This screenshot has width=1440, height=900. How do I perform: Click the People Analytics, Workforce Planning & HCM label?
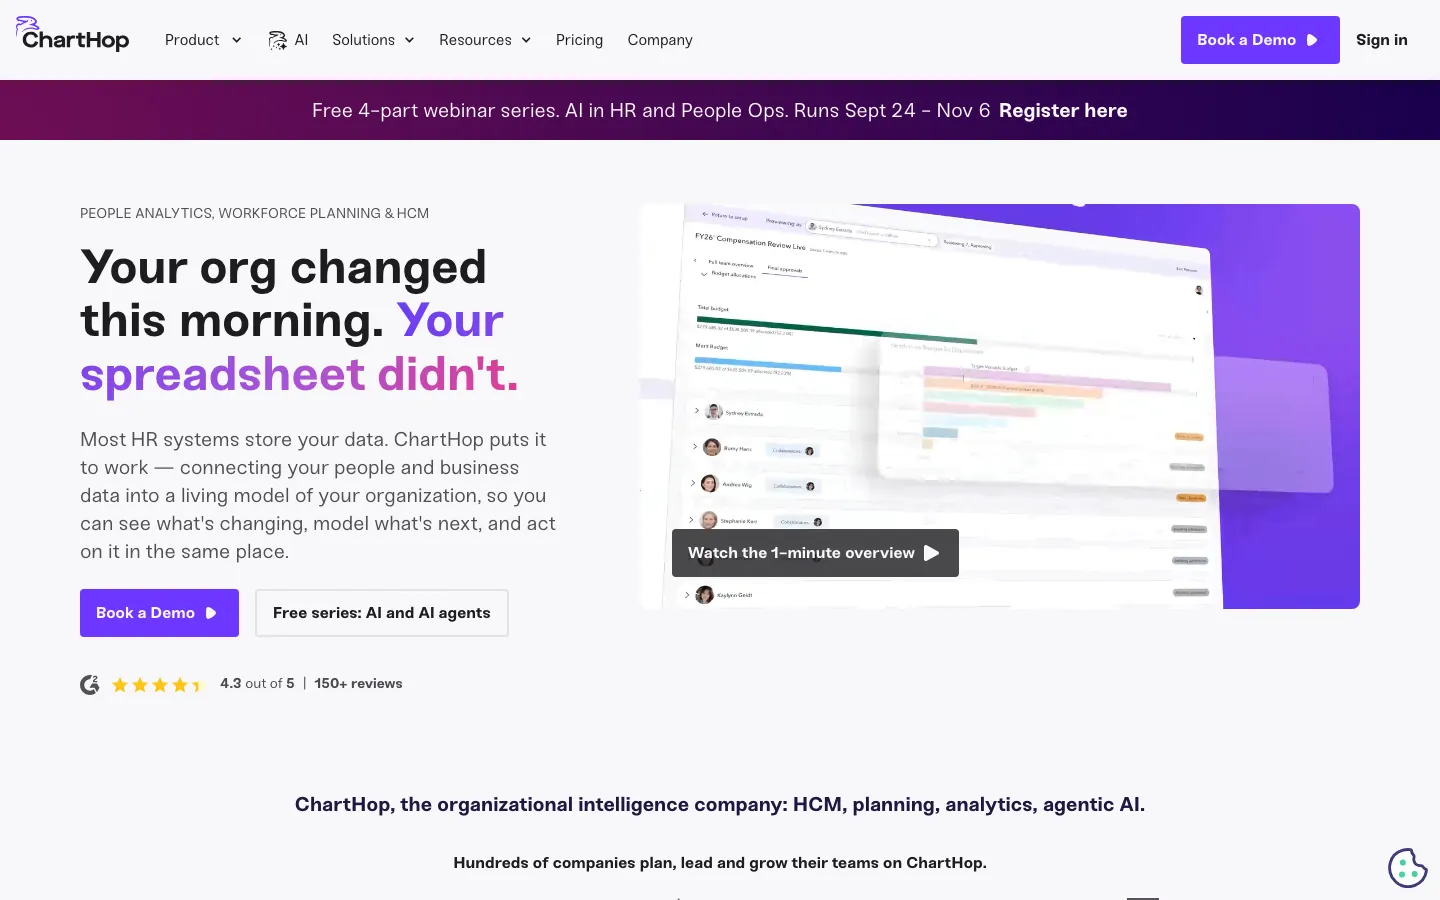[x=254, y=213]
